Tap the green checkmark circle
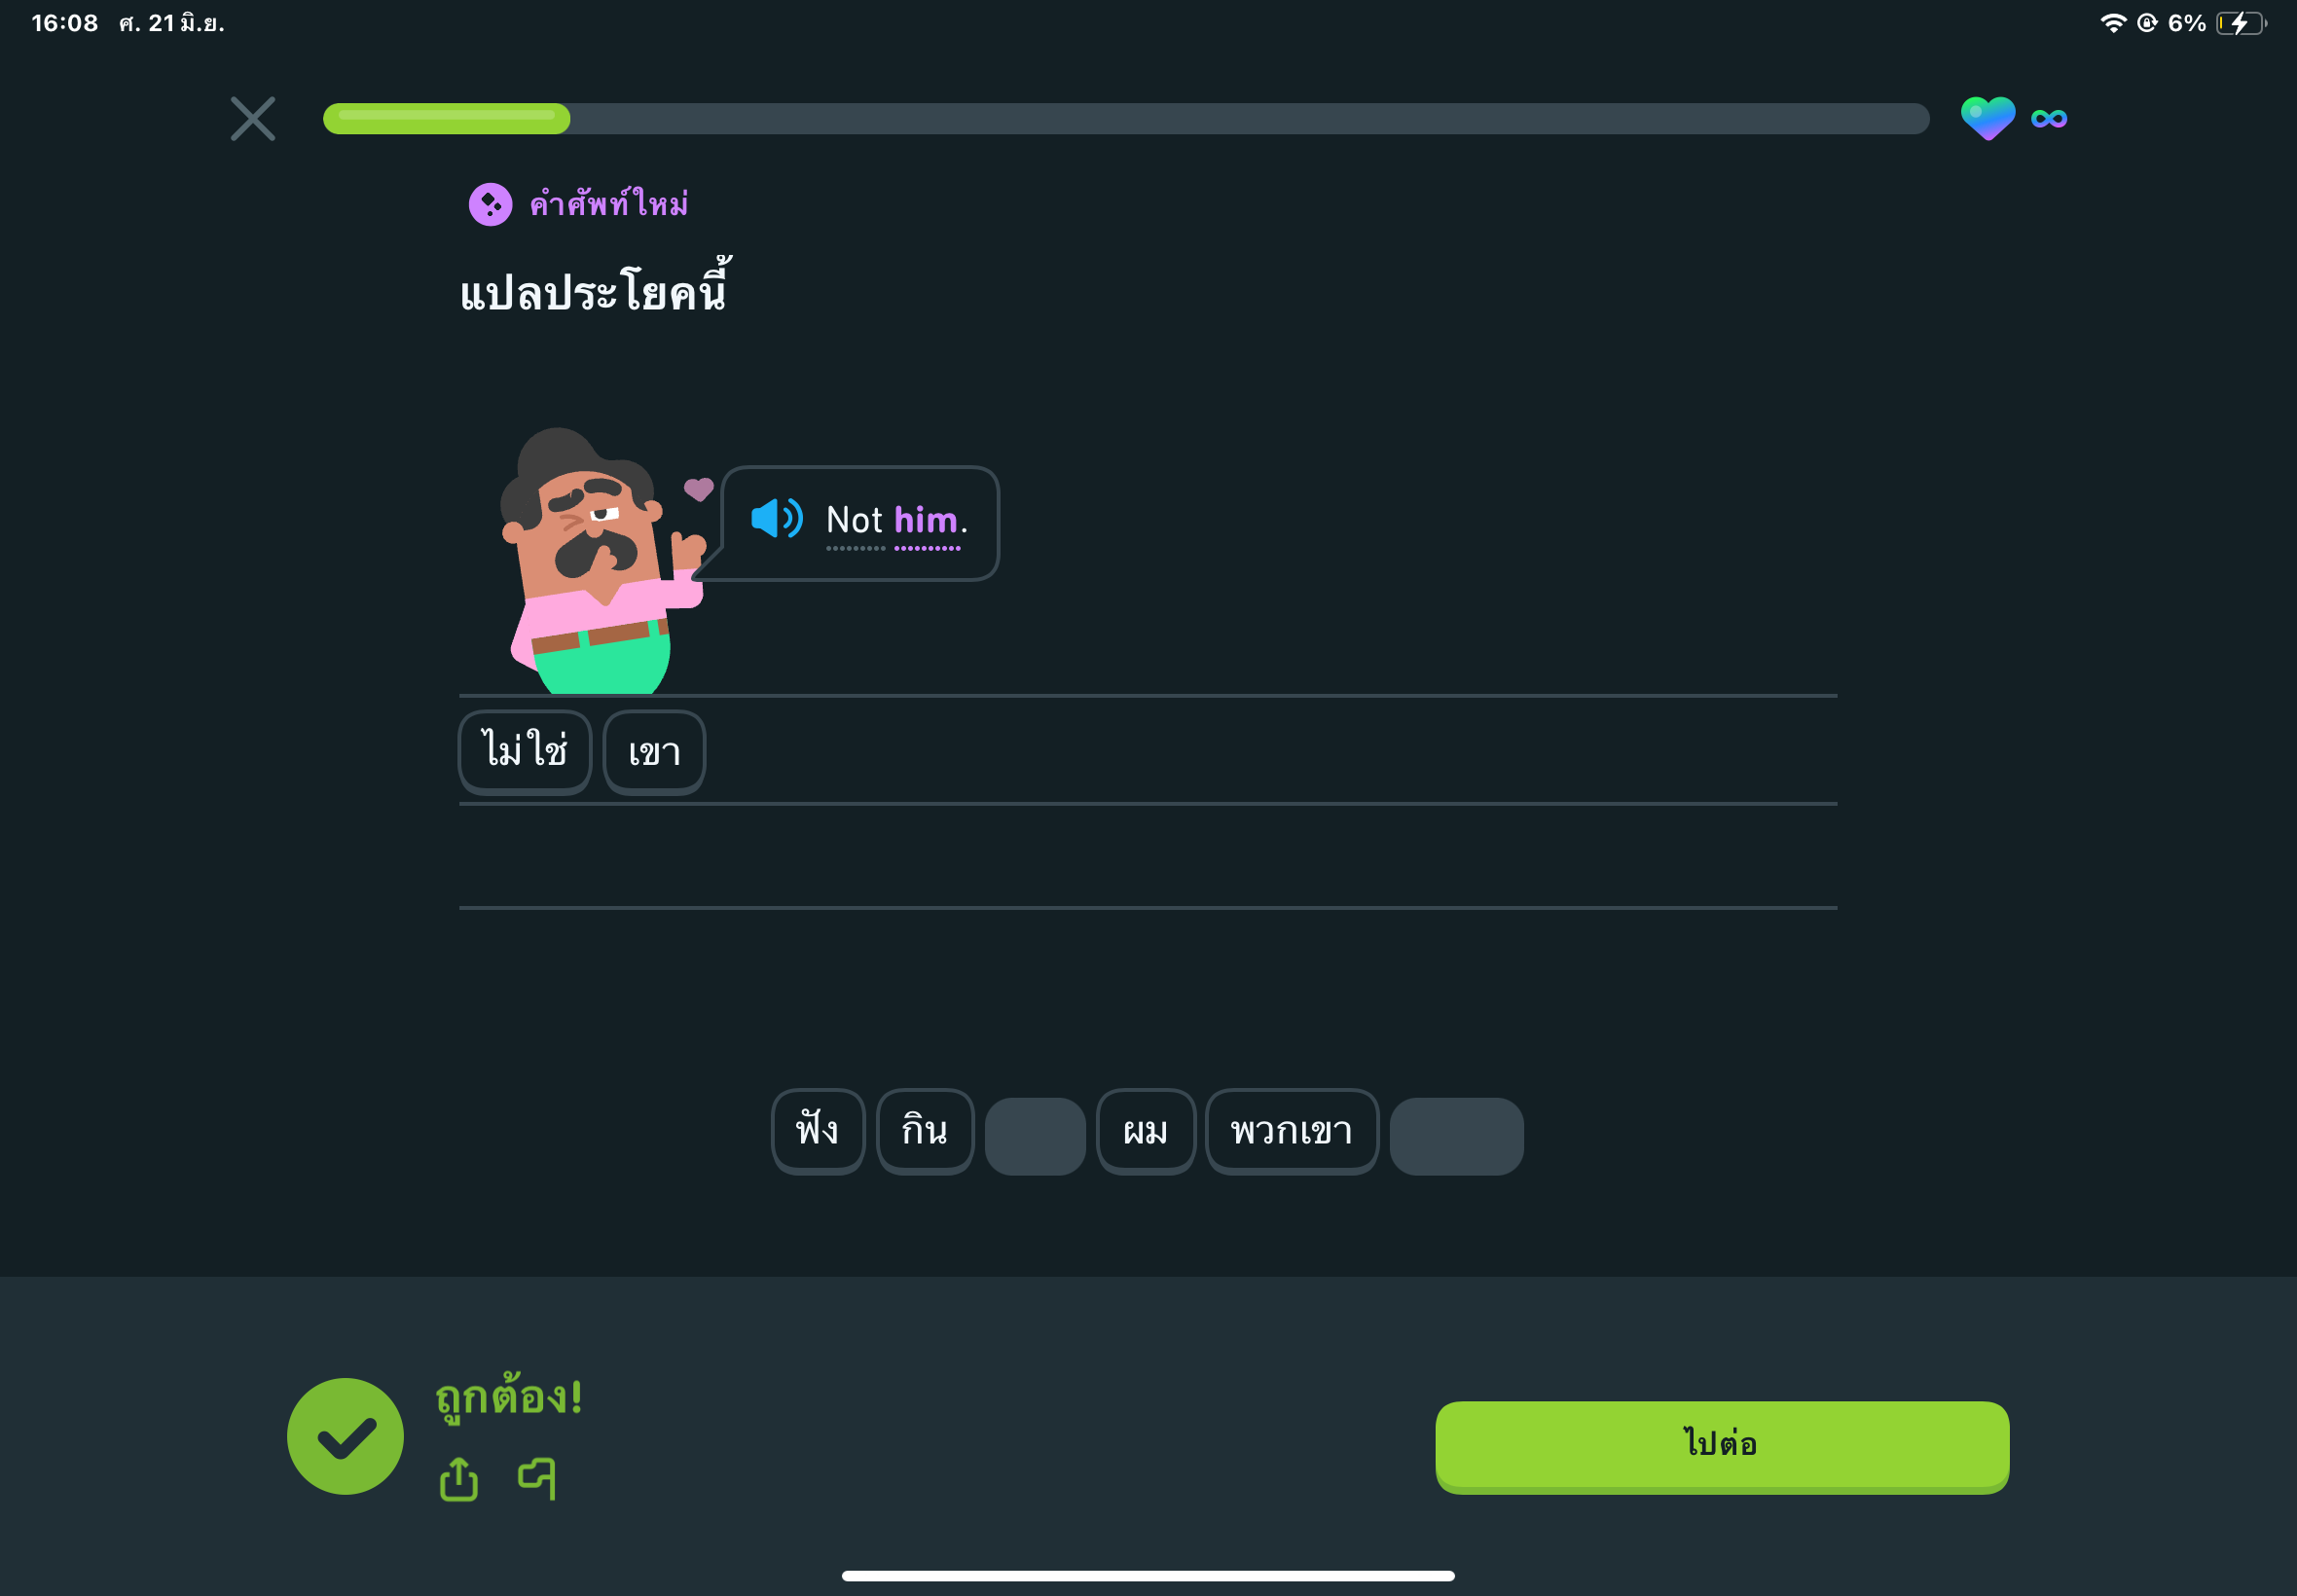 point(345,1436)
